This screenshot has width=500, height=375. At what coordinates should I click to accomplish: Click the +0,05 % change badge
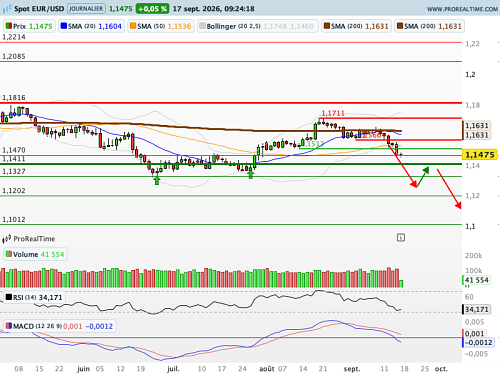tap(152, 8)
